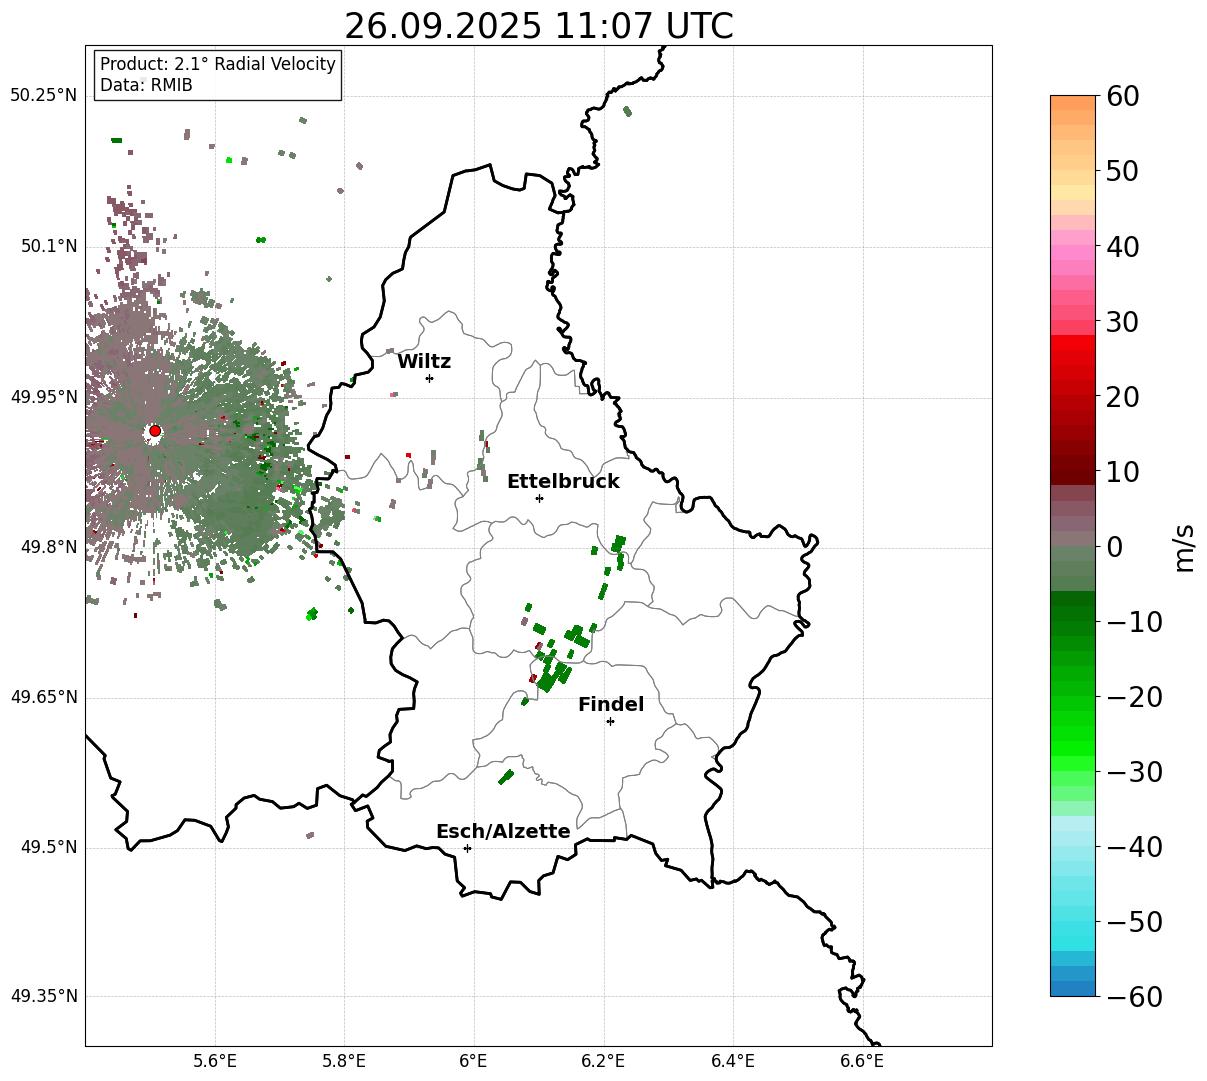Click the Esch/Alzette city label
Image resolution: width=1207 pixels, height=1081 pixels.
click(x=503, y=832)
